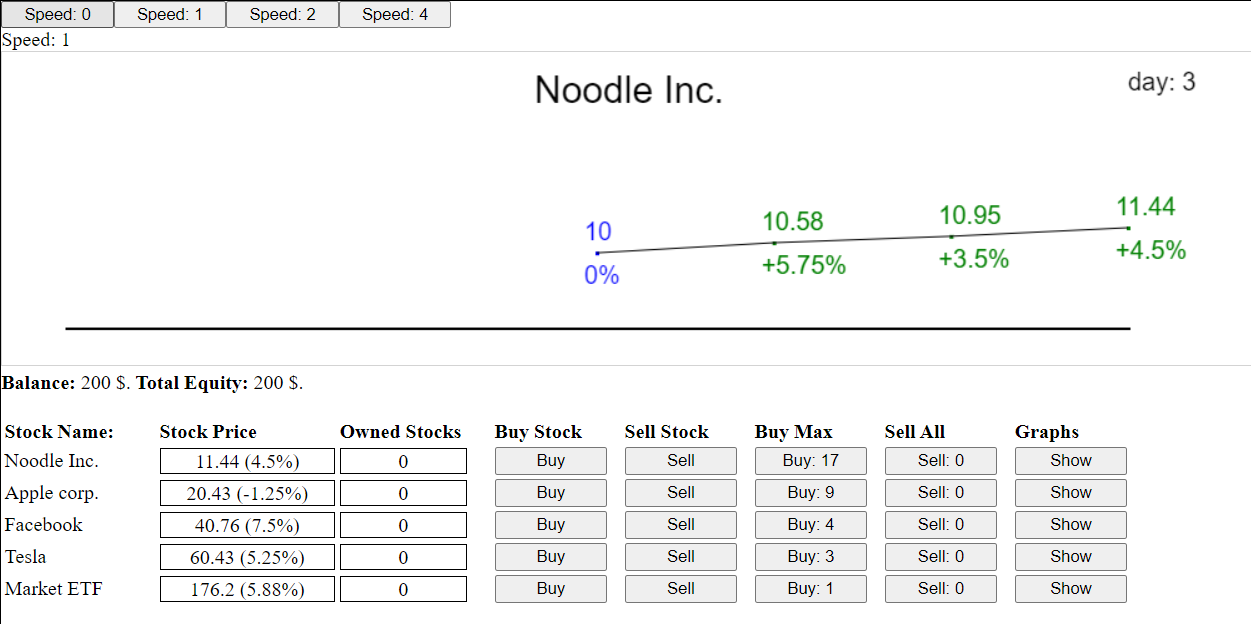Buy one Noodle Inc. stock

[551, 461]
